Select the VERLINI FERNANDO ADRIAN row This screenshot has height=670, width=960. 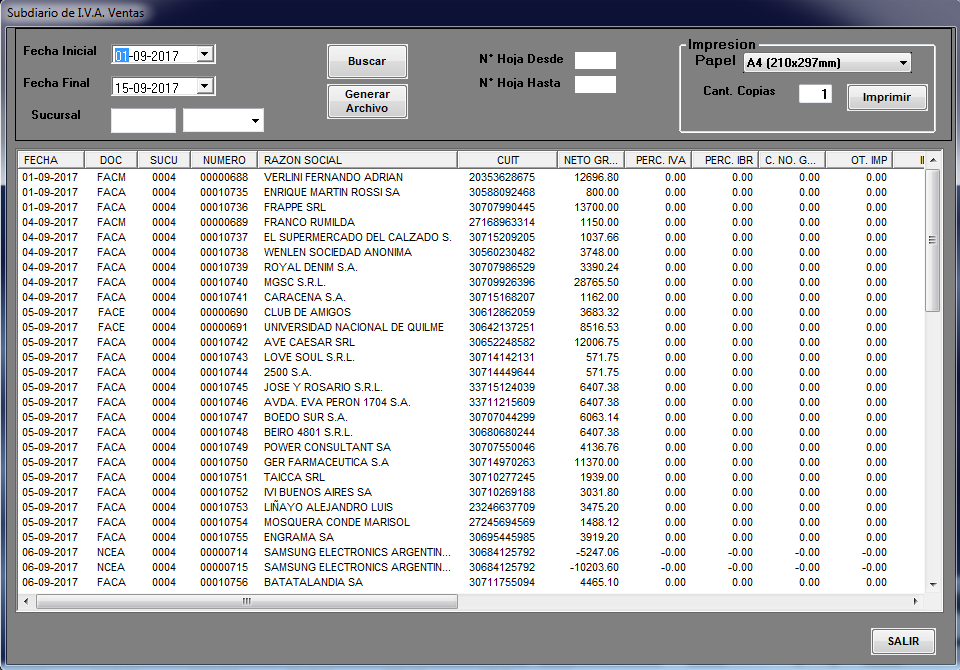(471, 177)
